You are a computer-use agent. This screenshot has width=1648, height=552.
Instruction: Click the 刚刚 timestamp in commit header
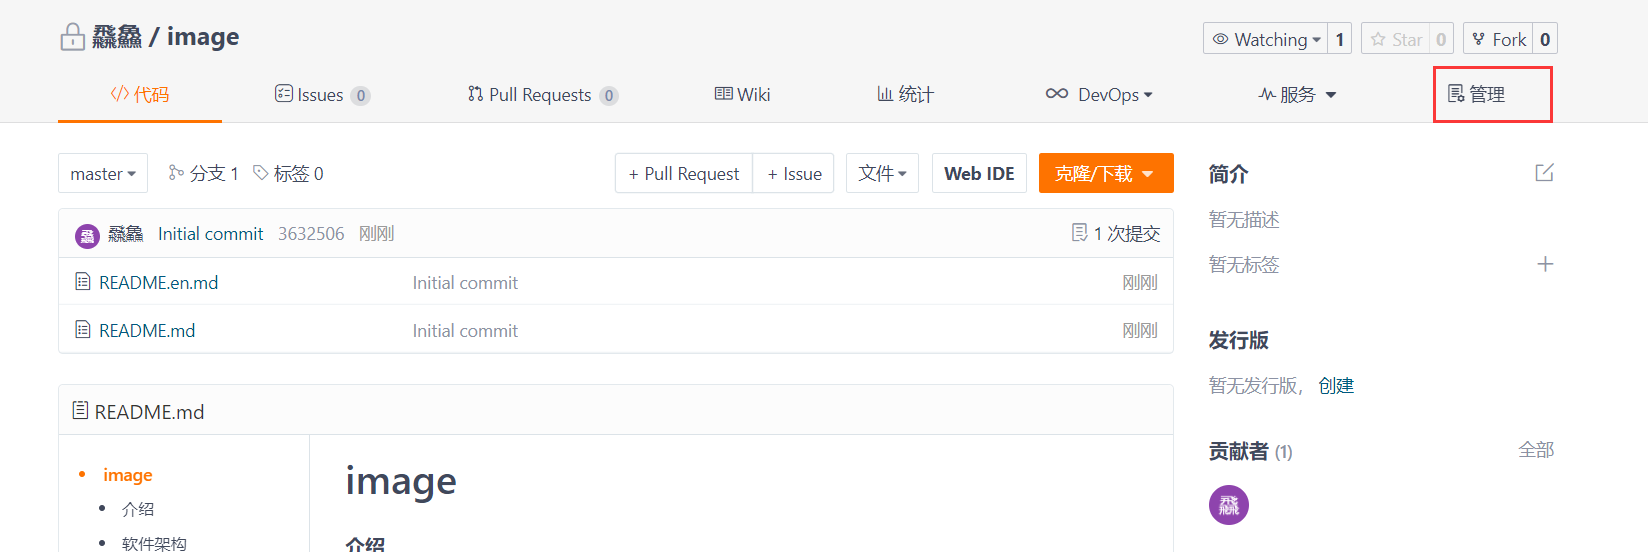377,234
